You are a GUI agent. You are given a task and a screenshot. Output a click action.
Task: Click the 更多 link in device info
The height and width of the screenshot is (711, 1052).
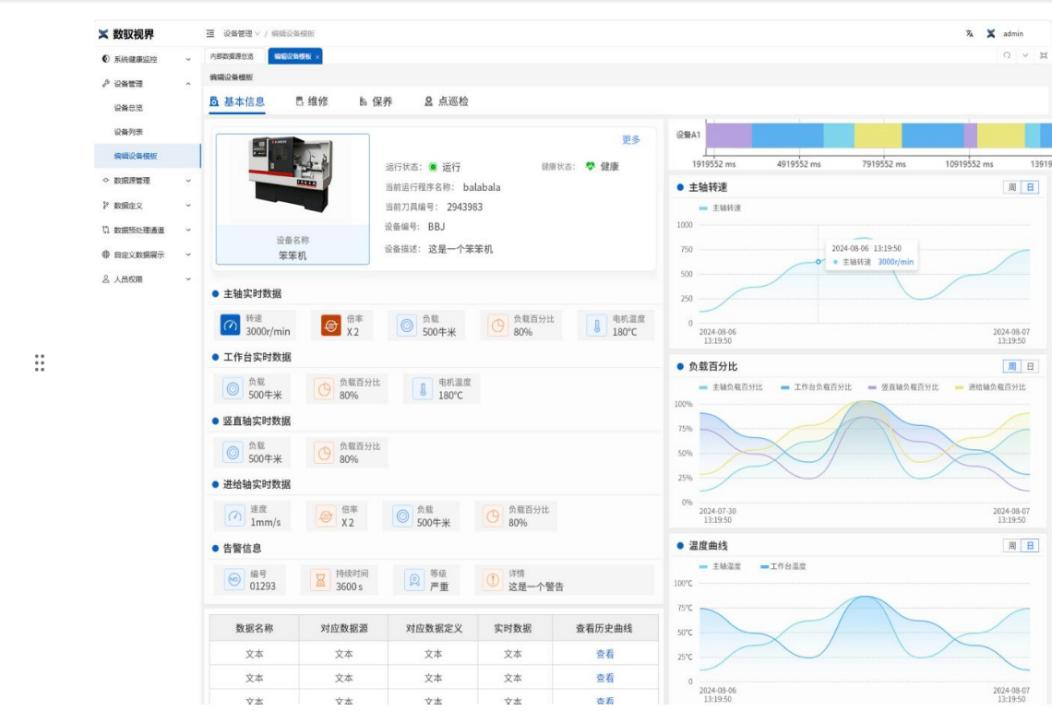[x=630, y=140]
